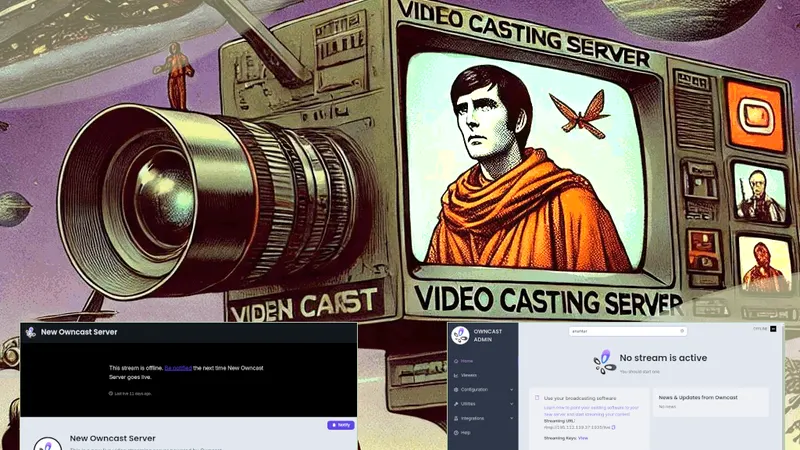Click the rtmp streaming URL value
Viewport: 800px width, 450px height.
pos(577,427)
